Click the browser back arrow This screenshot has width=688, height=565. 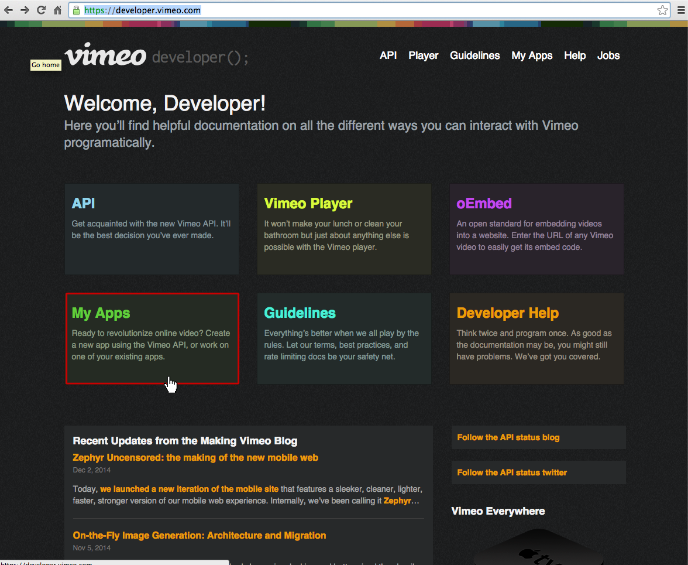[8, 10]
